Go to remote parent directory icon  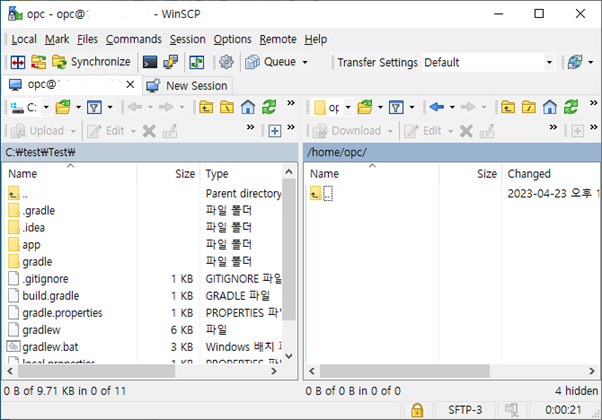click(508, 107)
